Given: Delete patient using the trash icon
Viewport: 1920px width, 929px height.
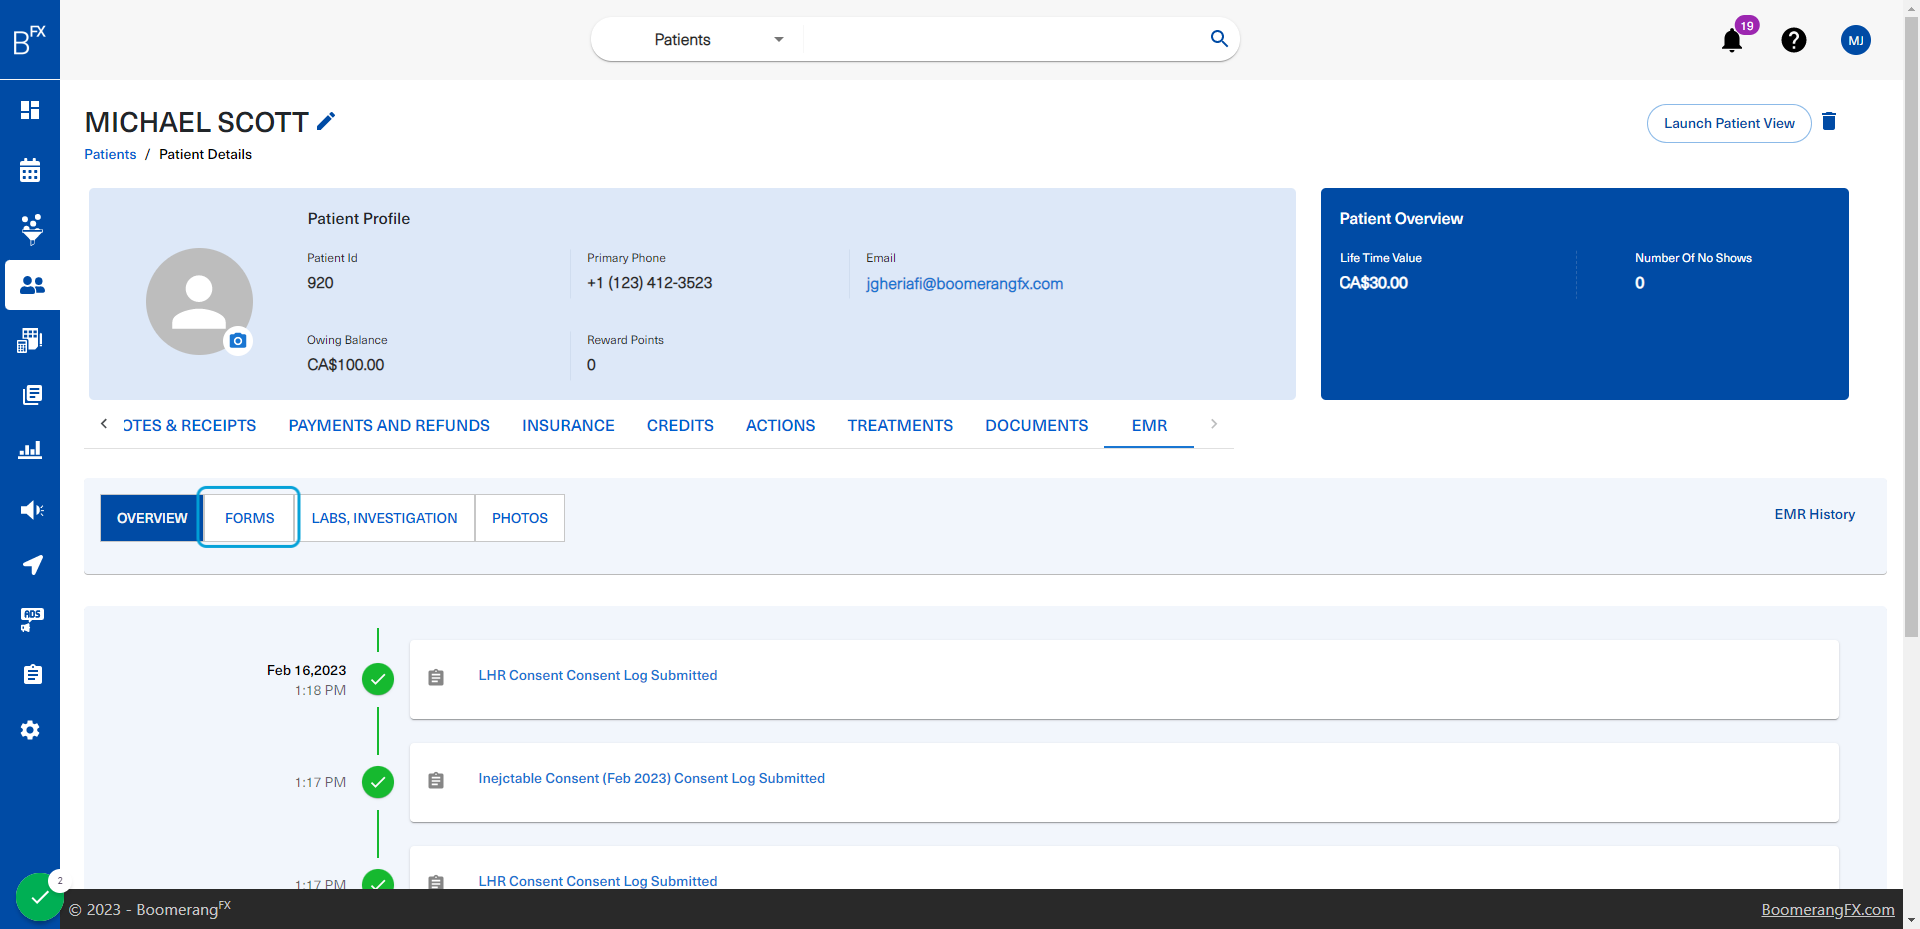Looking at the screenshot, I should pyautogui.click(x=1829, y=121).
